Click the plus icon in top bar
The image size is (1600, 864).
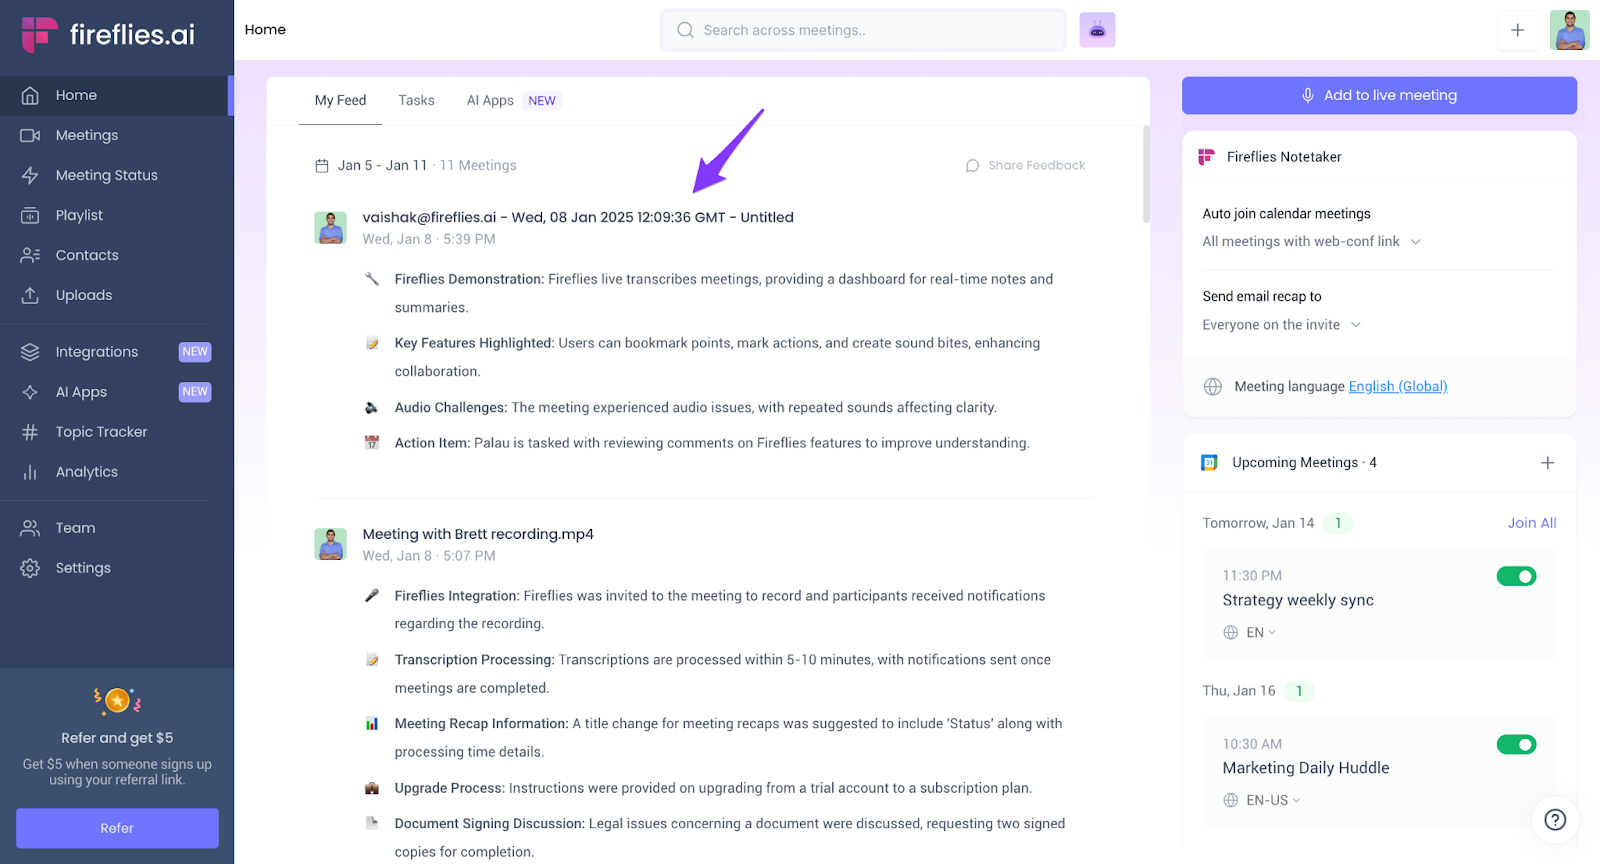[1517, 30]
